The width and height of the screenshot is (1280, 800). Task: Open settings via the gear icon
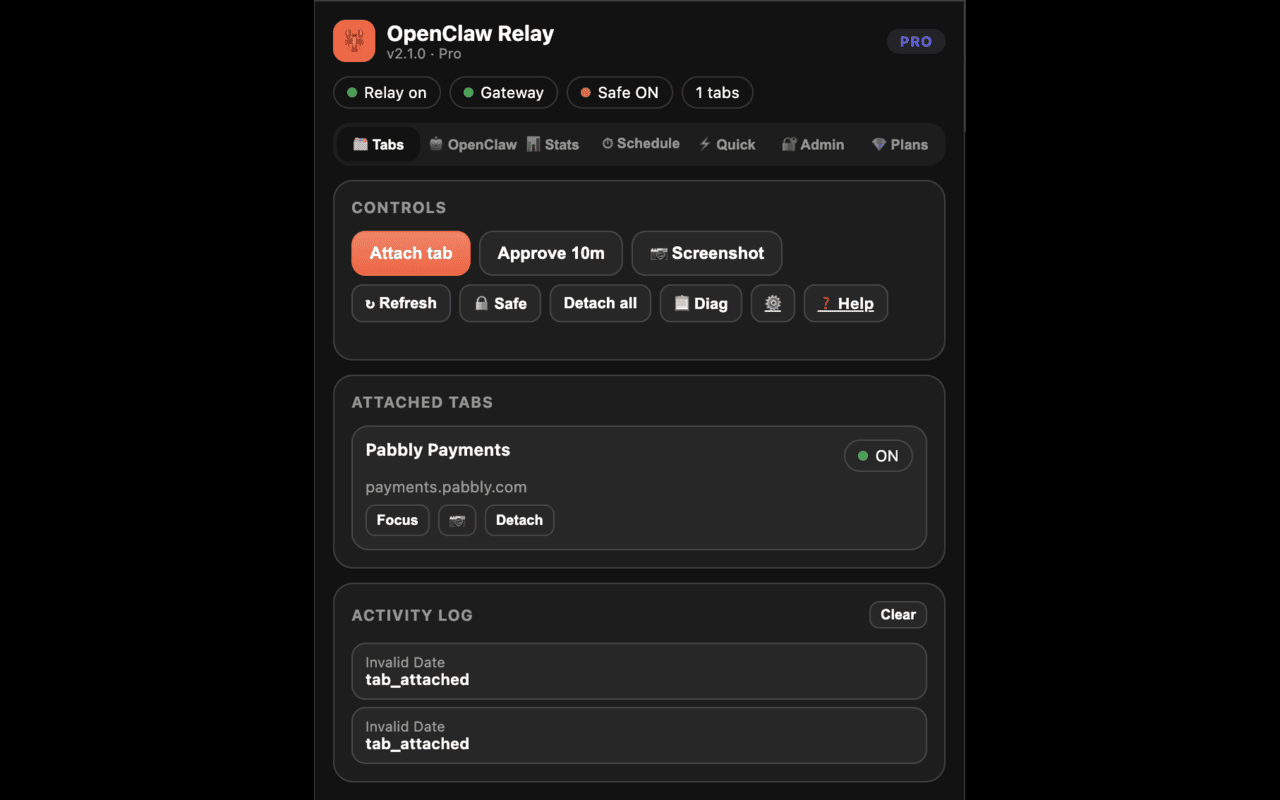773,303
